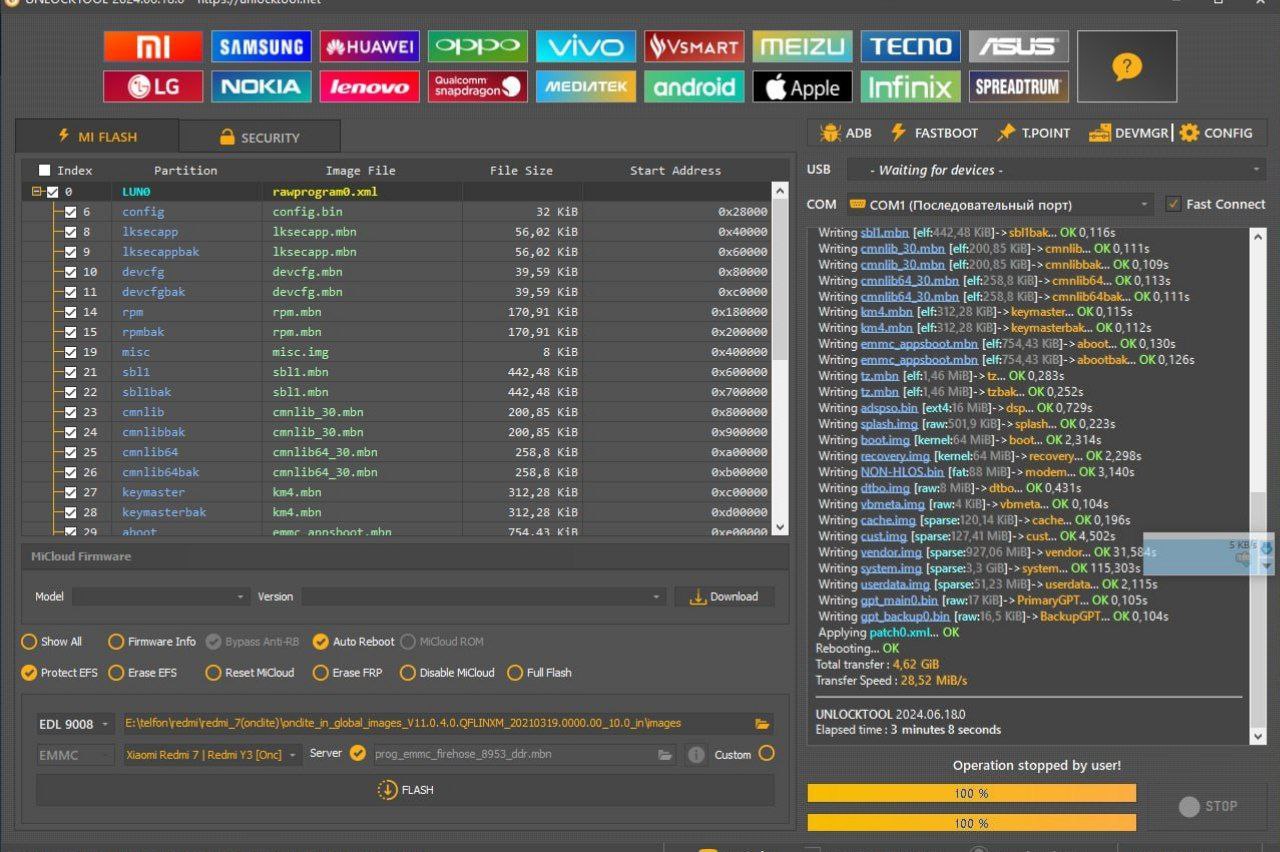1280x852 pixels.
Task: Uncheck the keymaster partition row checkbox
Action: (70, 492)
